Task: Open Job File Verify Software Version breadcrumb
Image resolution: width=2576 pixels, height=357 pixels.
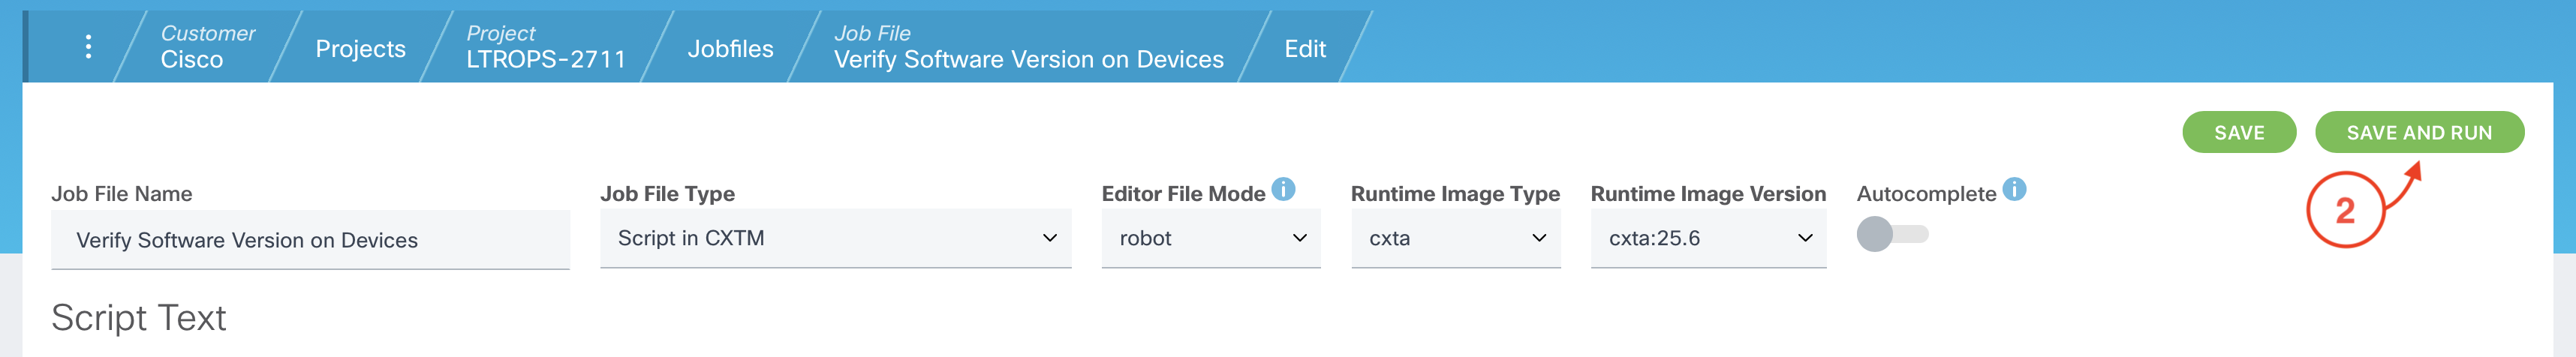Action: (x=1028, y=47)
